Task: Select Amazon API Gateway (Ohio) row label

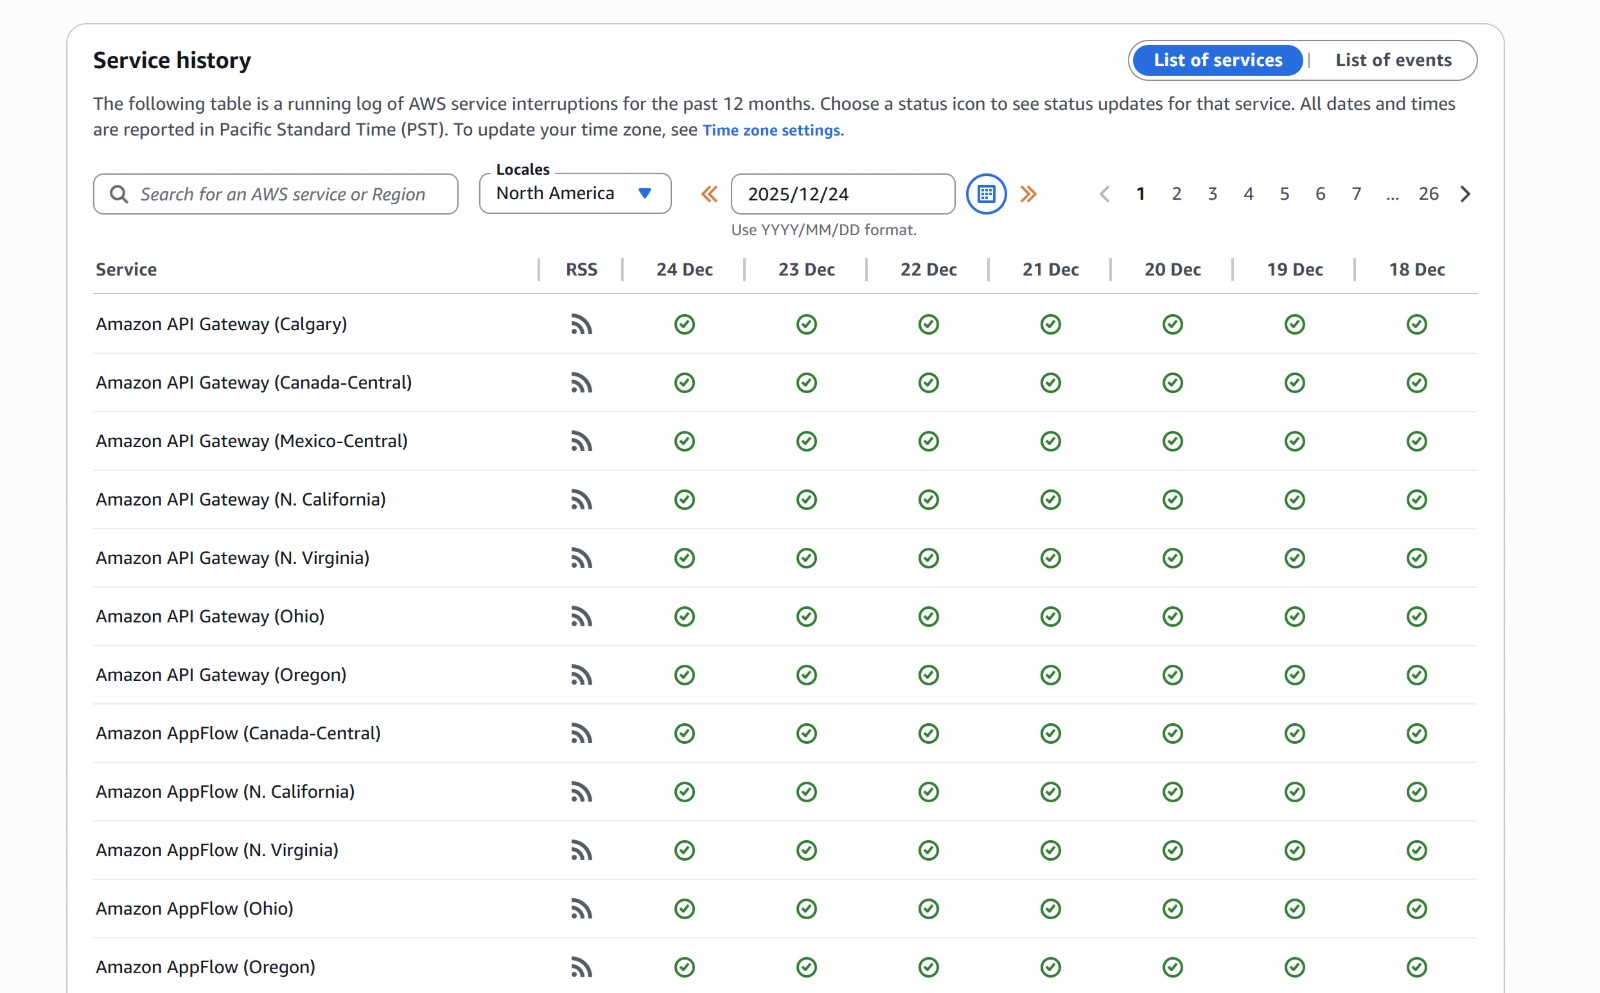Action: coord(210,617)
